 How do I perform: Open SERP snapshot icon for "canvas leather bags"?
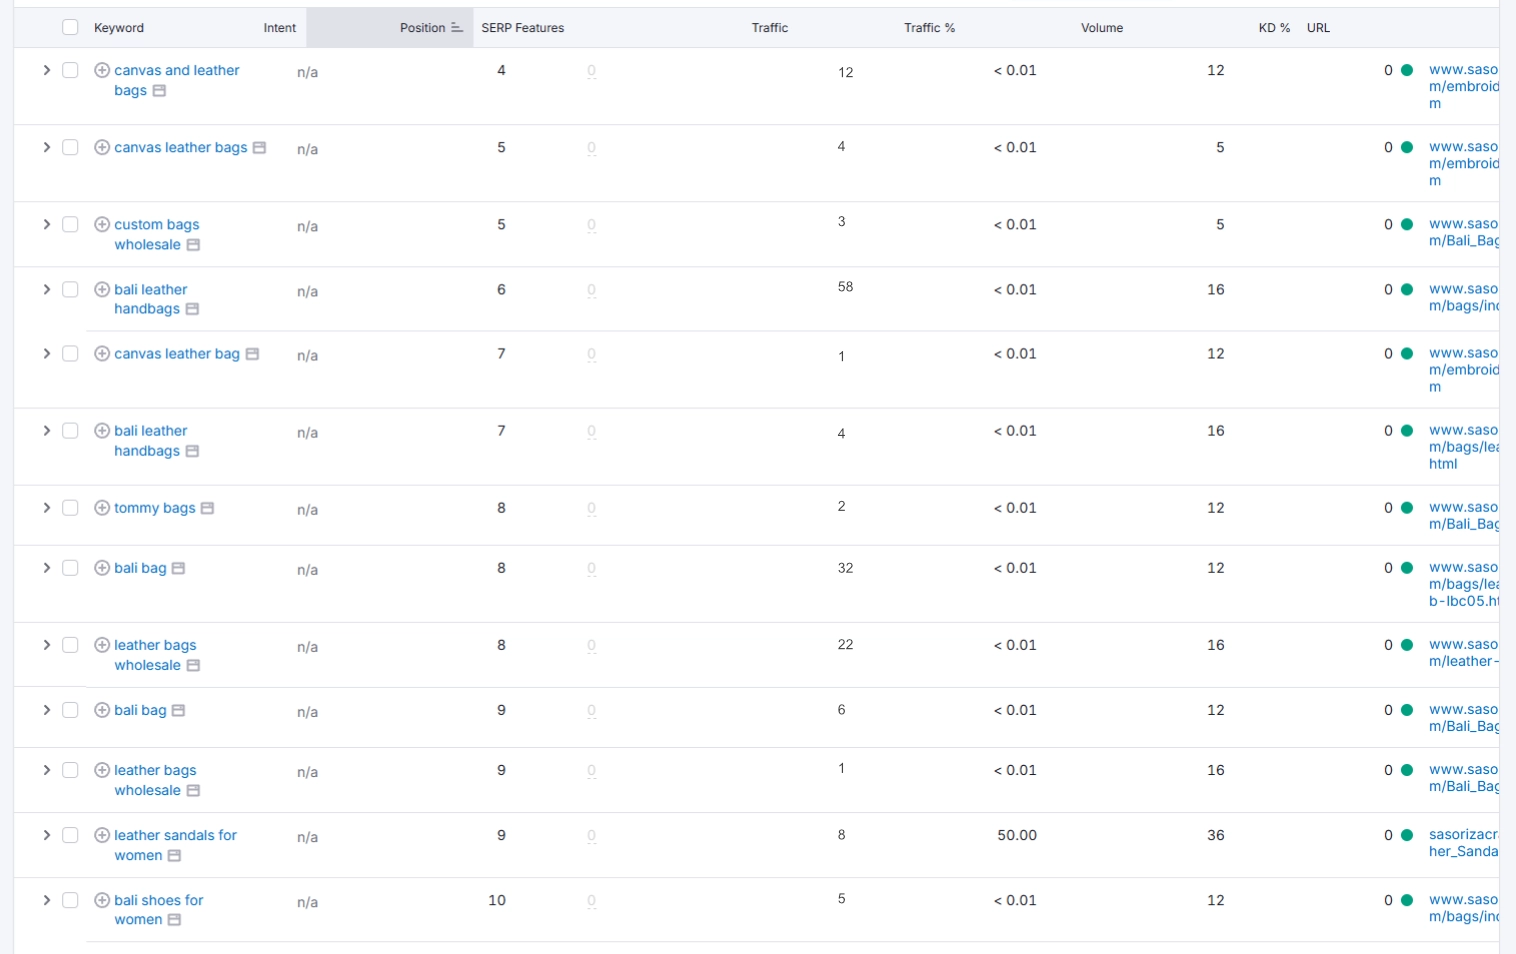pyautogui.click(x=259, y=148)
